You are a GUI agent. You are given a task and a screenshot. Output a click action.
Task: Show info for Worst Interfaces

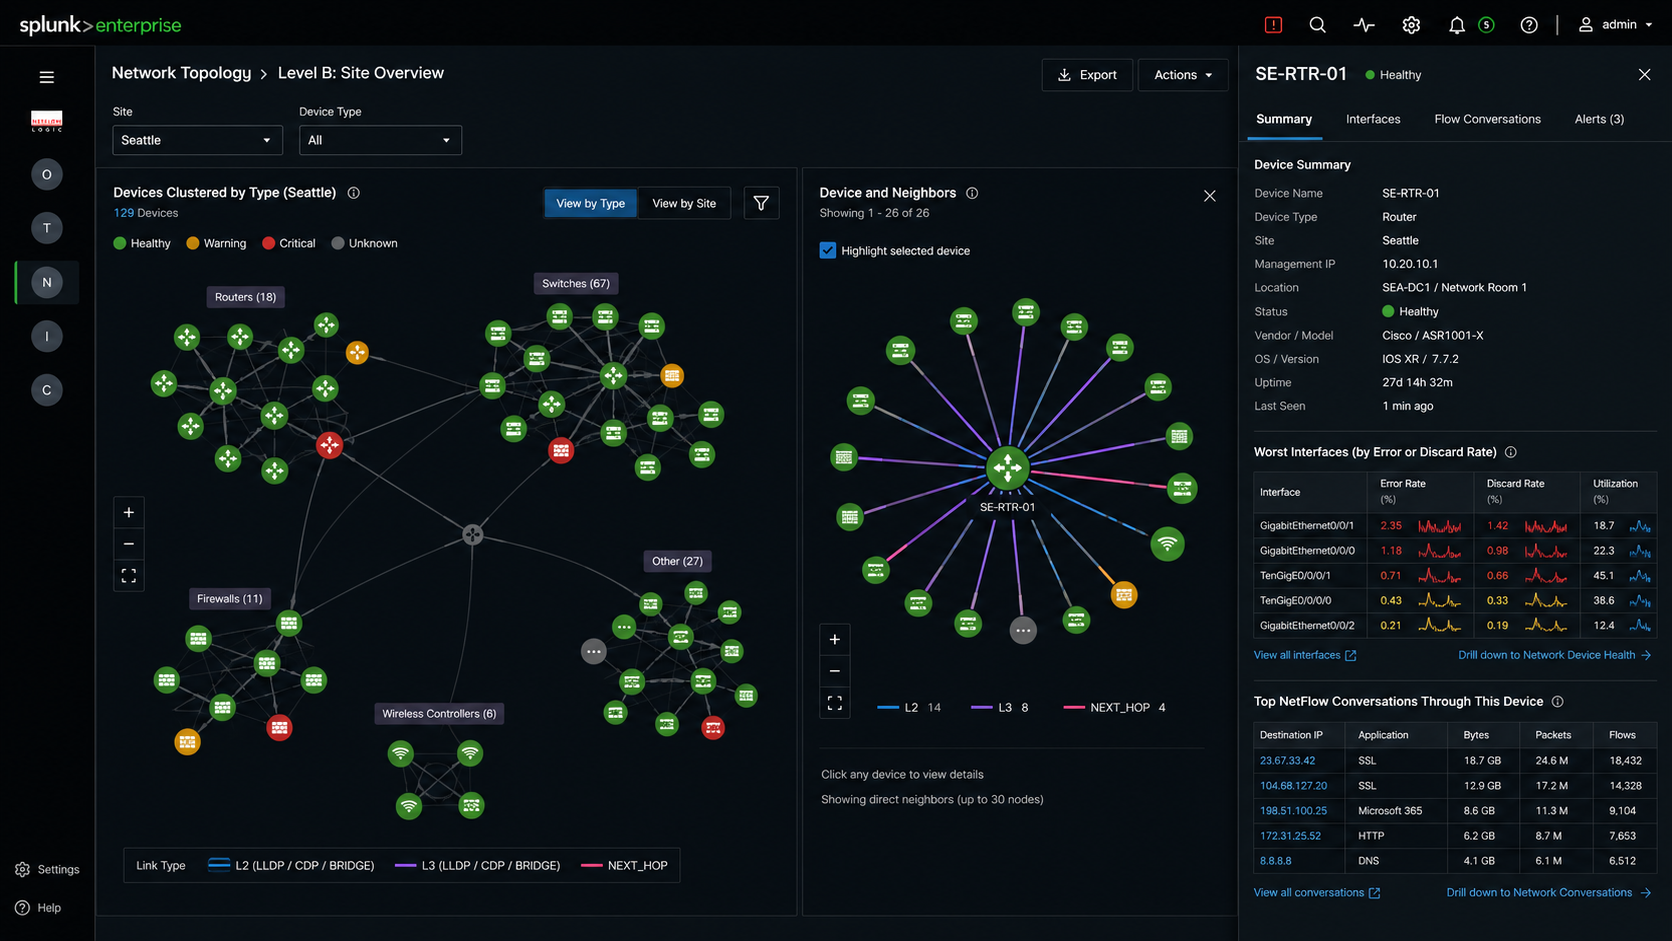click(1511, 452)
